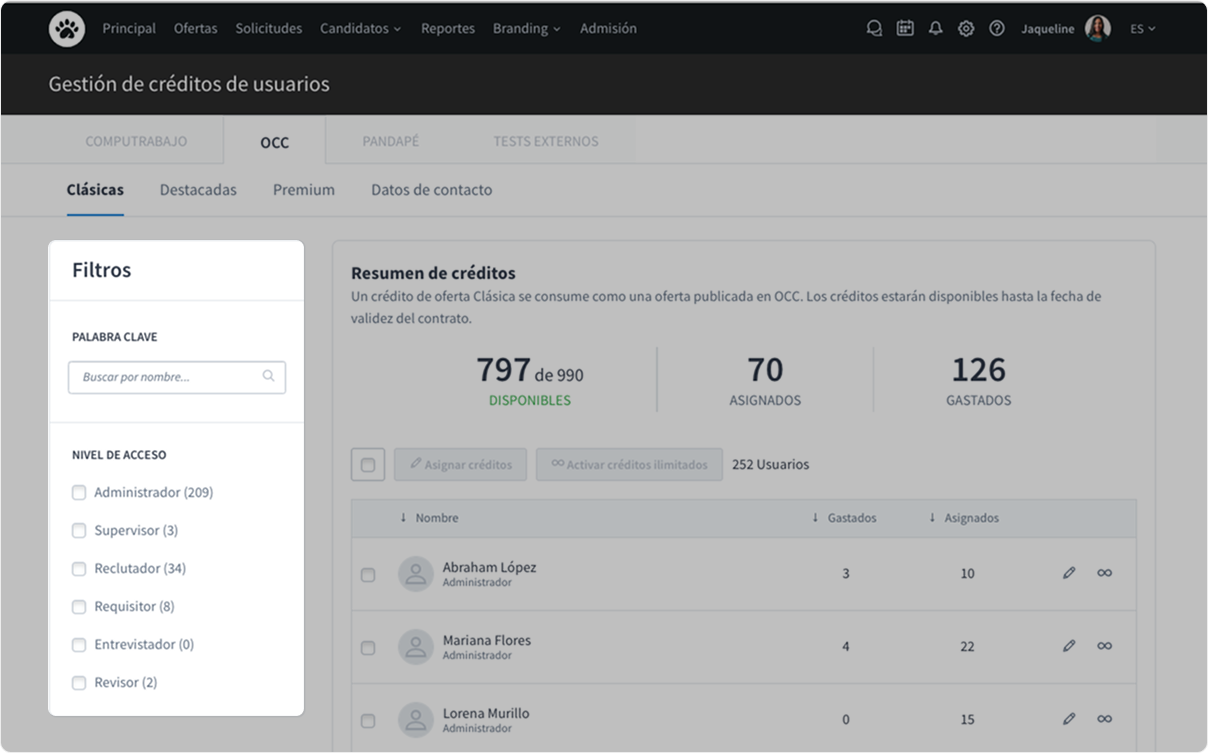Enable the Reclutador (34) filter checkbox
The width and height of the screenshot is (1208, 753).
pyautogui.click(x=79, y=569)
